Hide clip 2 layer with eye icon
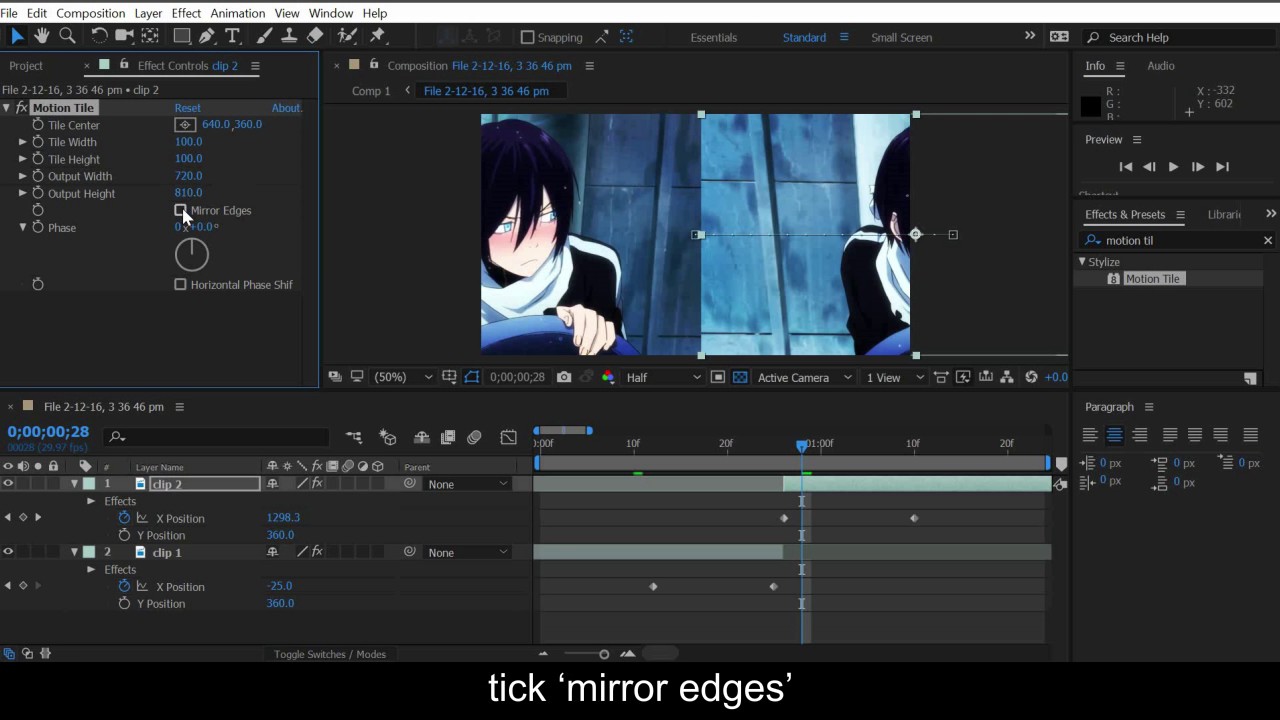 [x=8, y=484]
